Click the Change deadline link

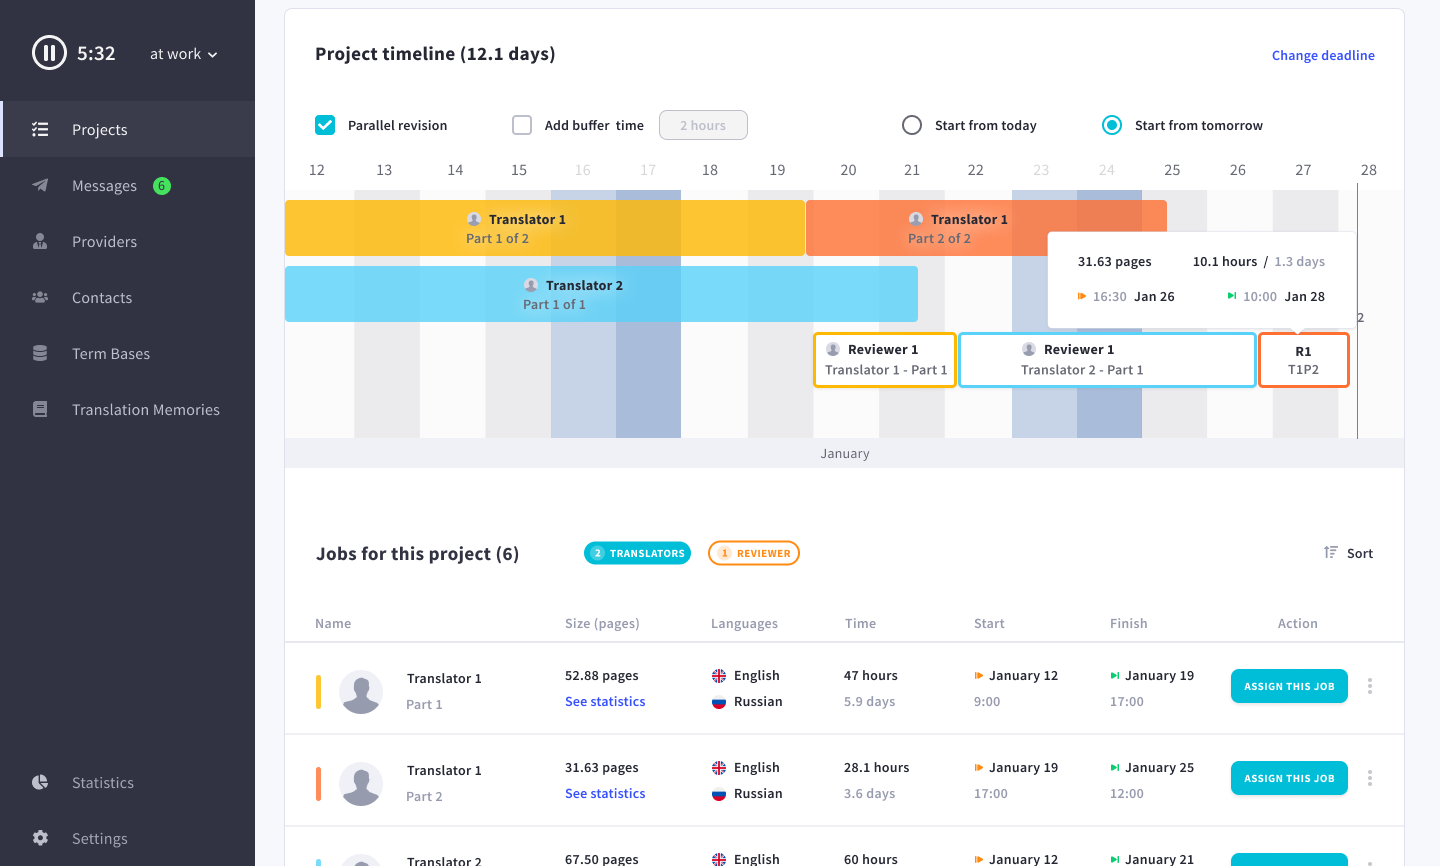pyautogui.click(x=1323, y=55)
